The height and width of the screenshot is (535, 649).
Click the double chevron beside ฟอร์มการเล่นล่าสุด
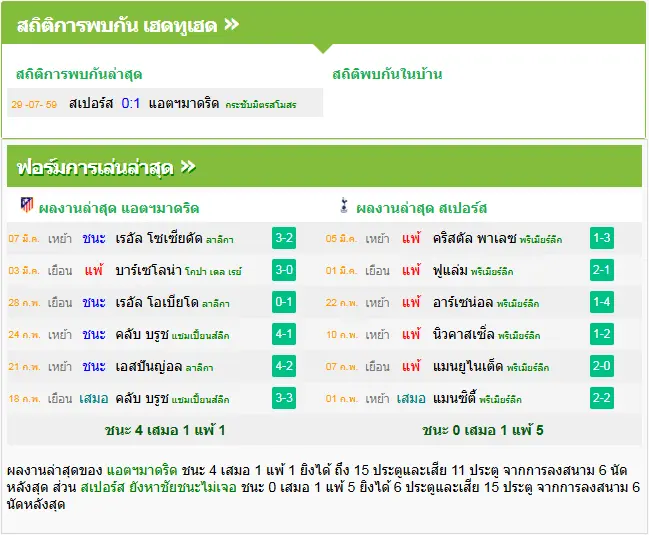coord(188,167)
